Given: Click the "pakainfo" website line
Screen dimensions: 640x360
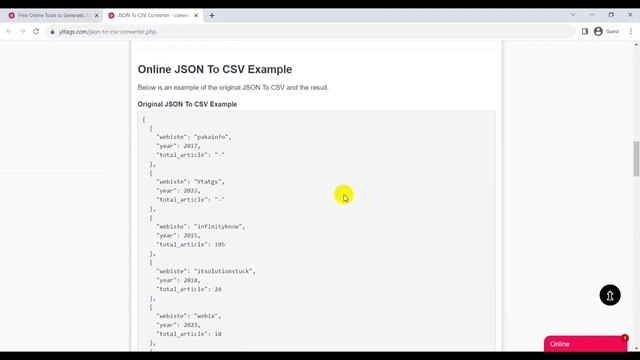Looking at the screenshot, I should (194, 137).
